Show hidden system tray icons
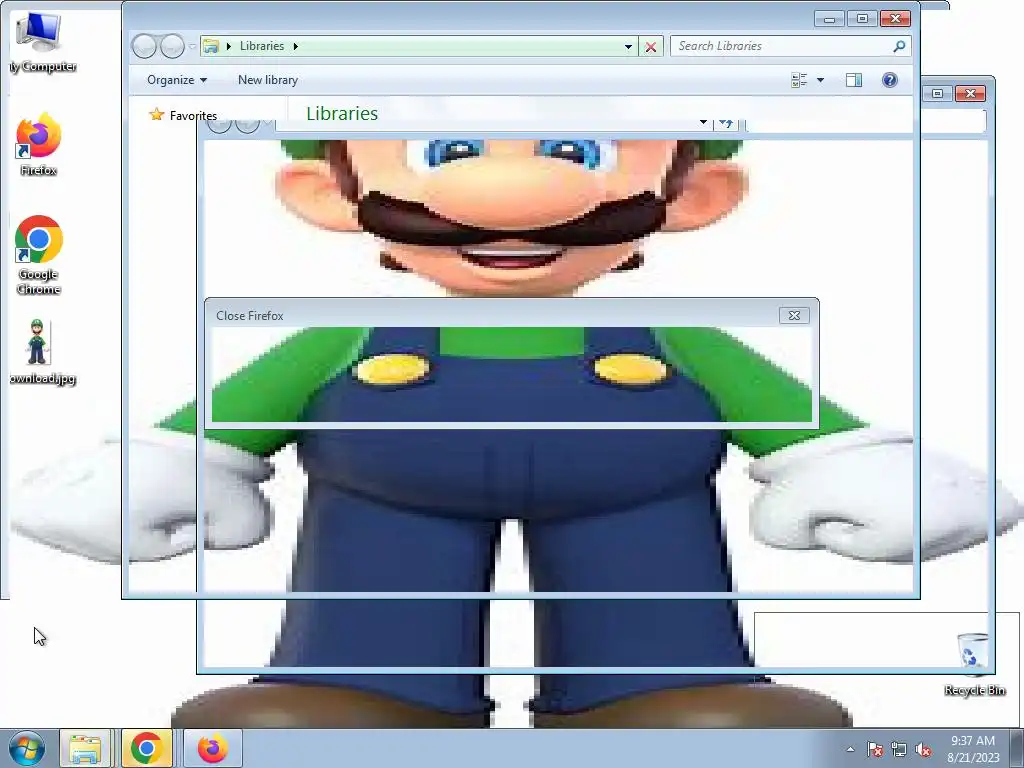The height and width of the screenshot is (768, 1024). [x=850, y=749]
